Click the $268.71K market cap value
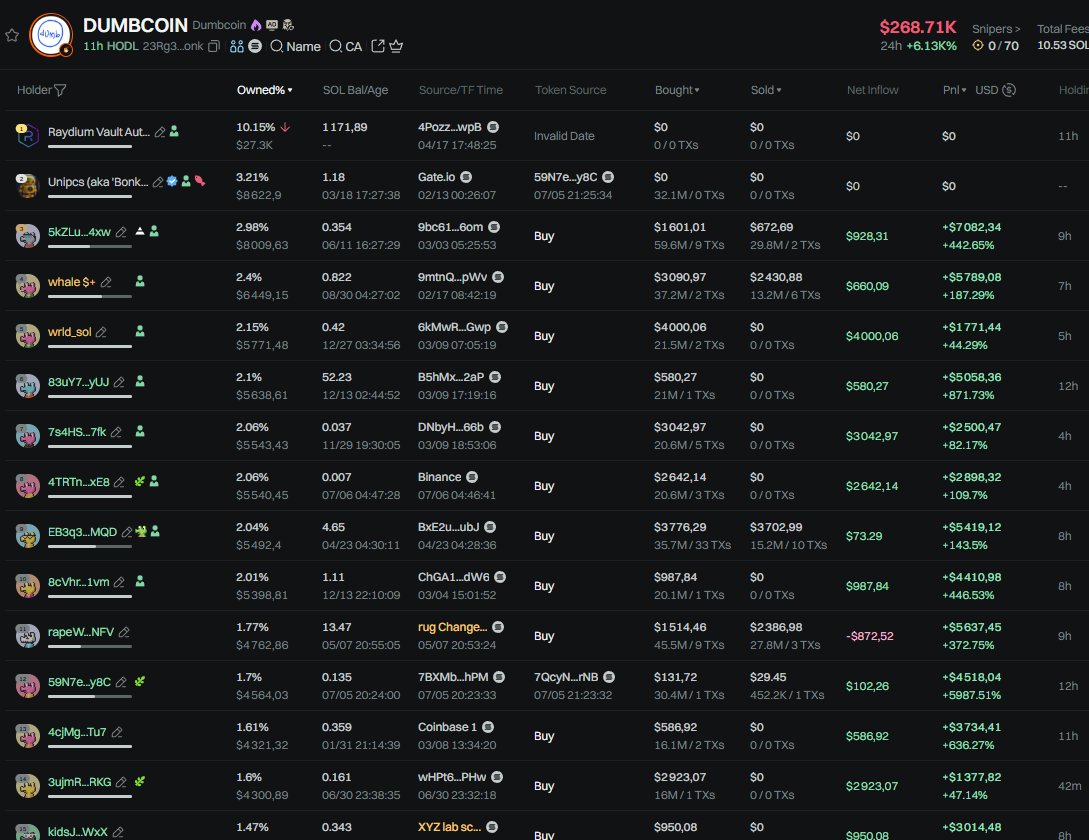The width and height of the screenshot is (1089, 840). [x=917, y=27]
